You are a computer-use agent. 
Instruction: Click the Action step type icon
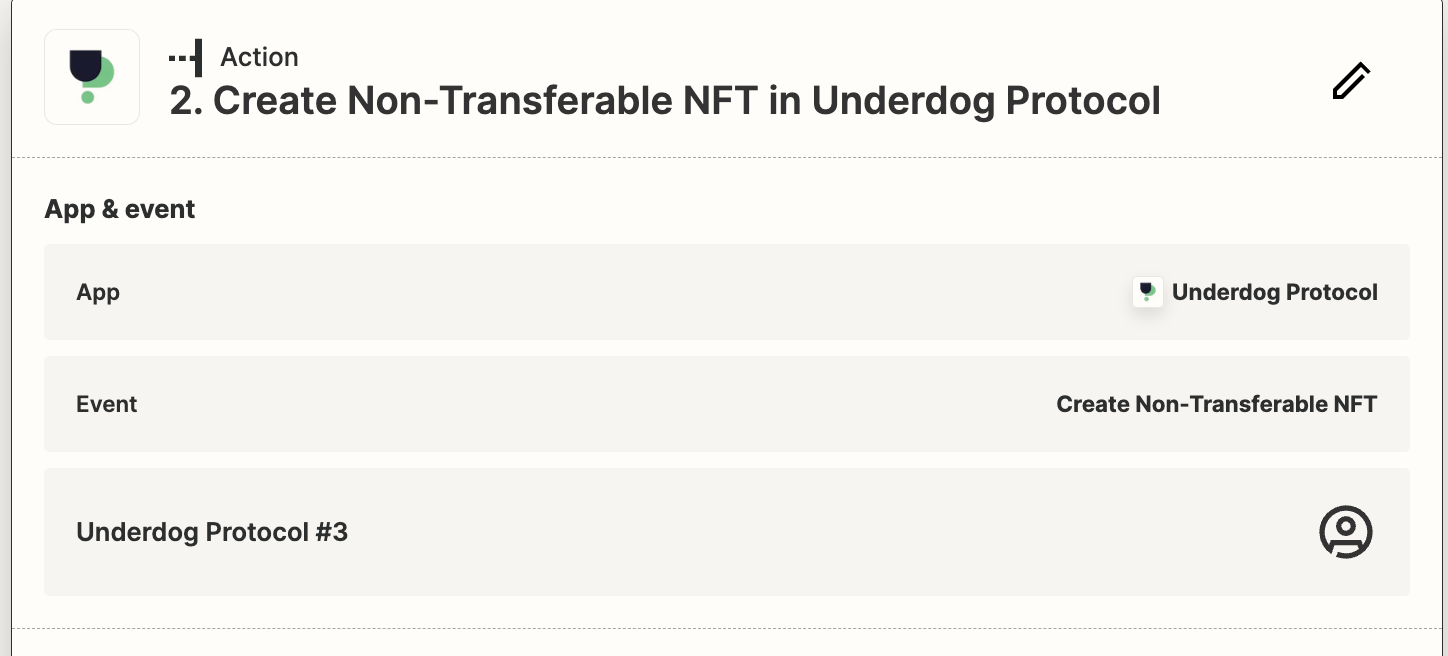coord(187,58)
